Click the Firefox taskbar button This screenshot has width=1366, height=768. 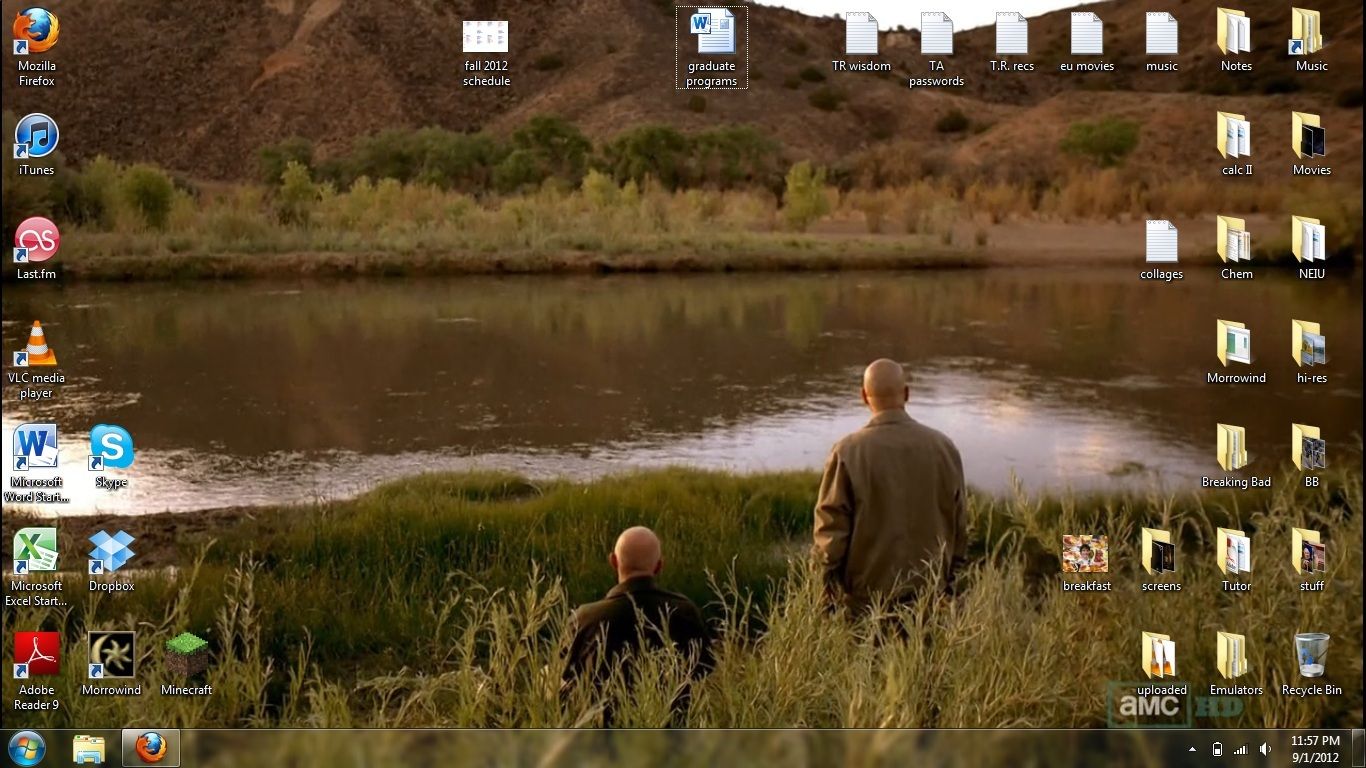coord(151,748)
